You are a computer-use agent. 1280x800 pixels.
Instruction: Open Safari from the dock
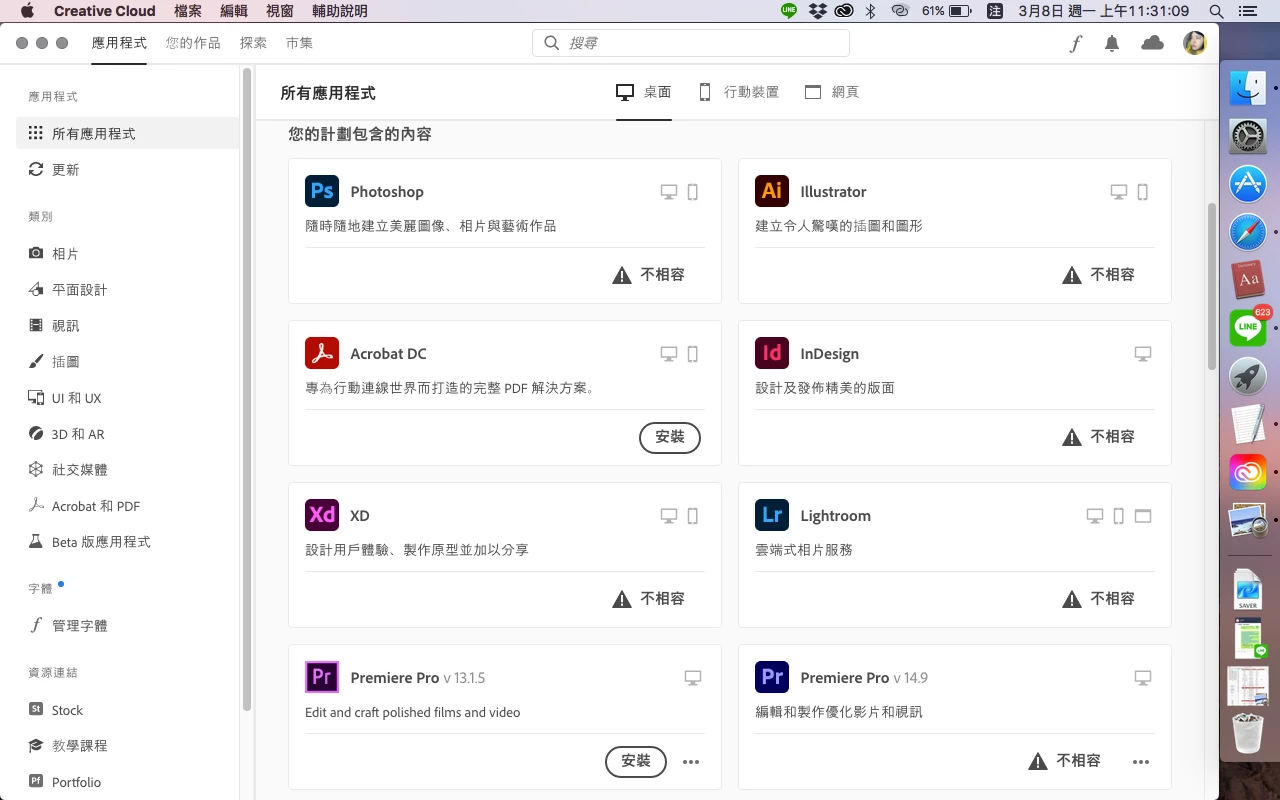[x=1248, y=232]
